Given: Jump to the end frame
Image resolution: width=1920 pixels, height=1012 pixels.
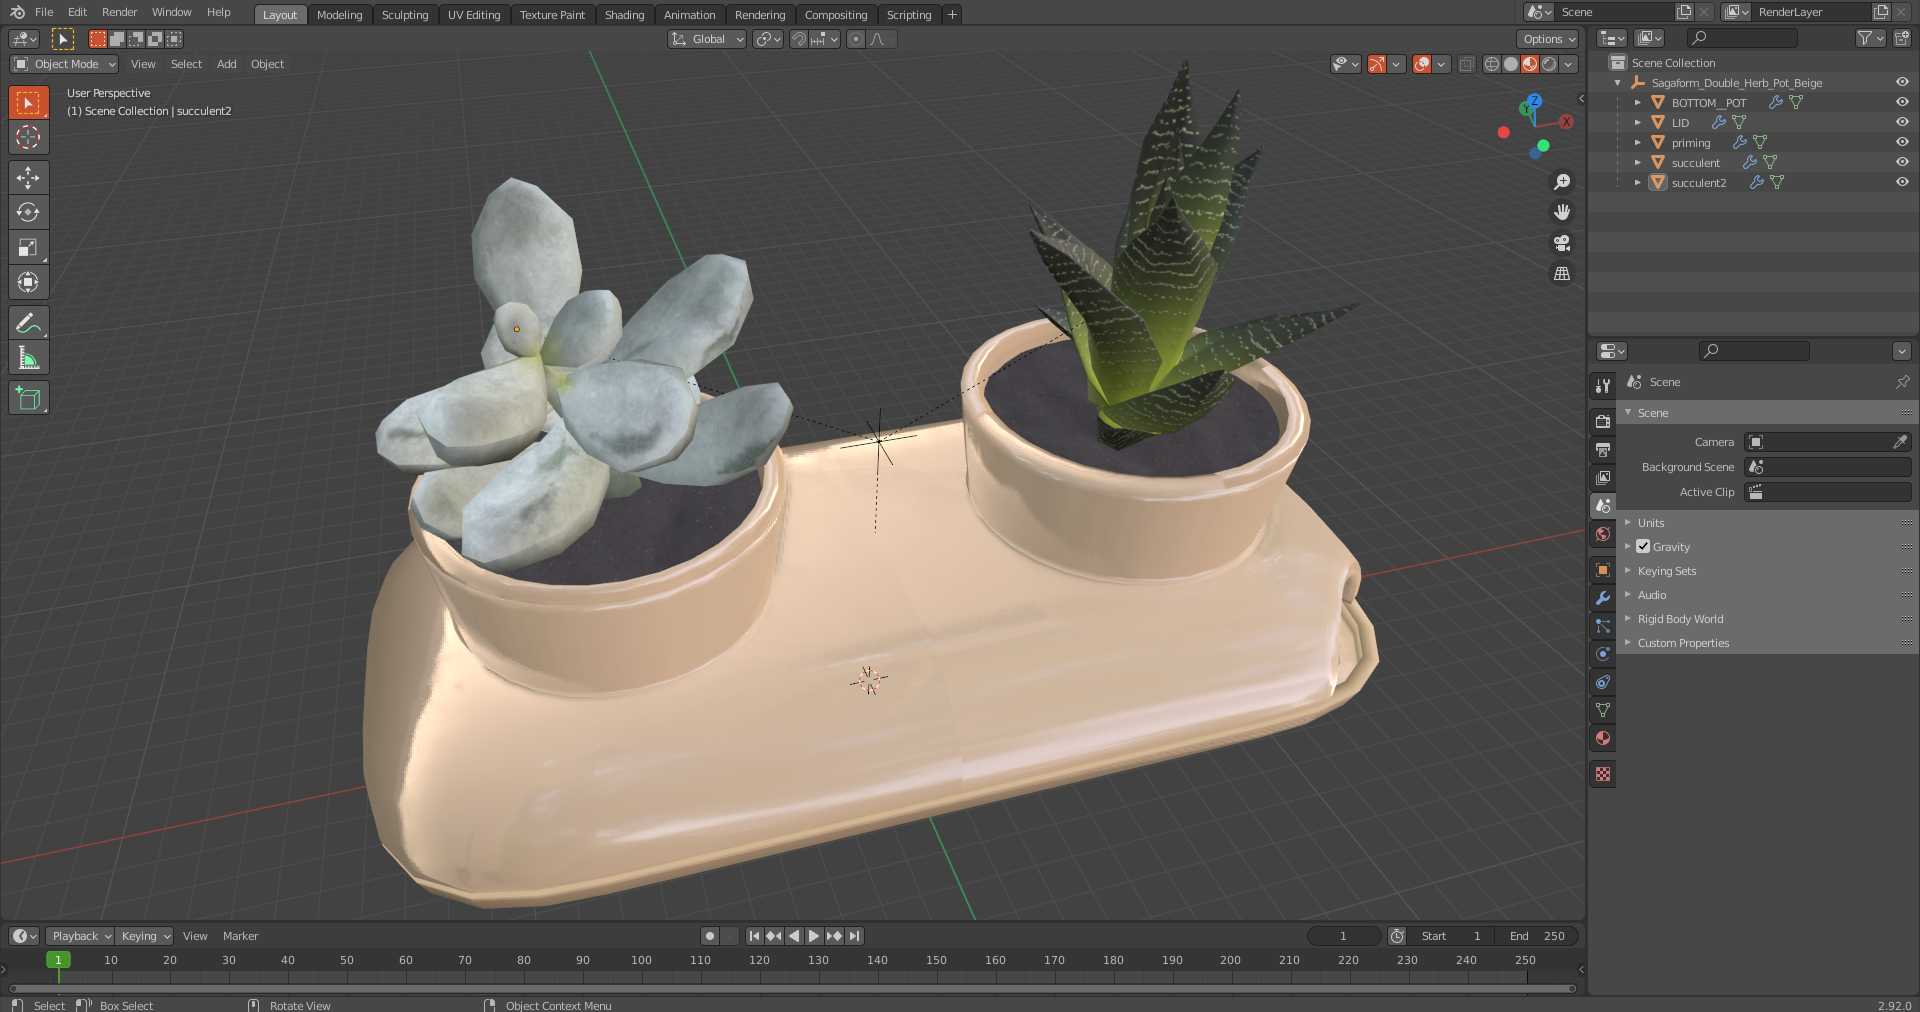Looking at the screenshot, I should pos(854,936).
